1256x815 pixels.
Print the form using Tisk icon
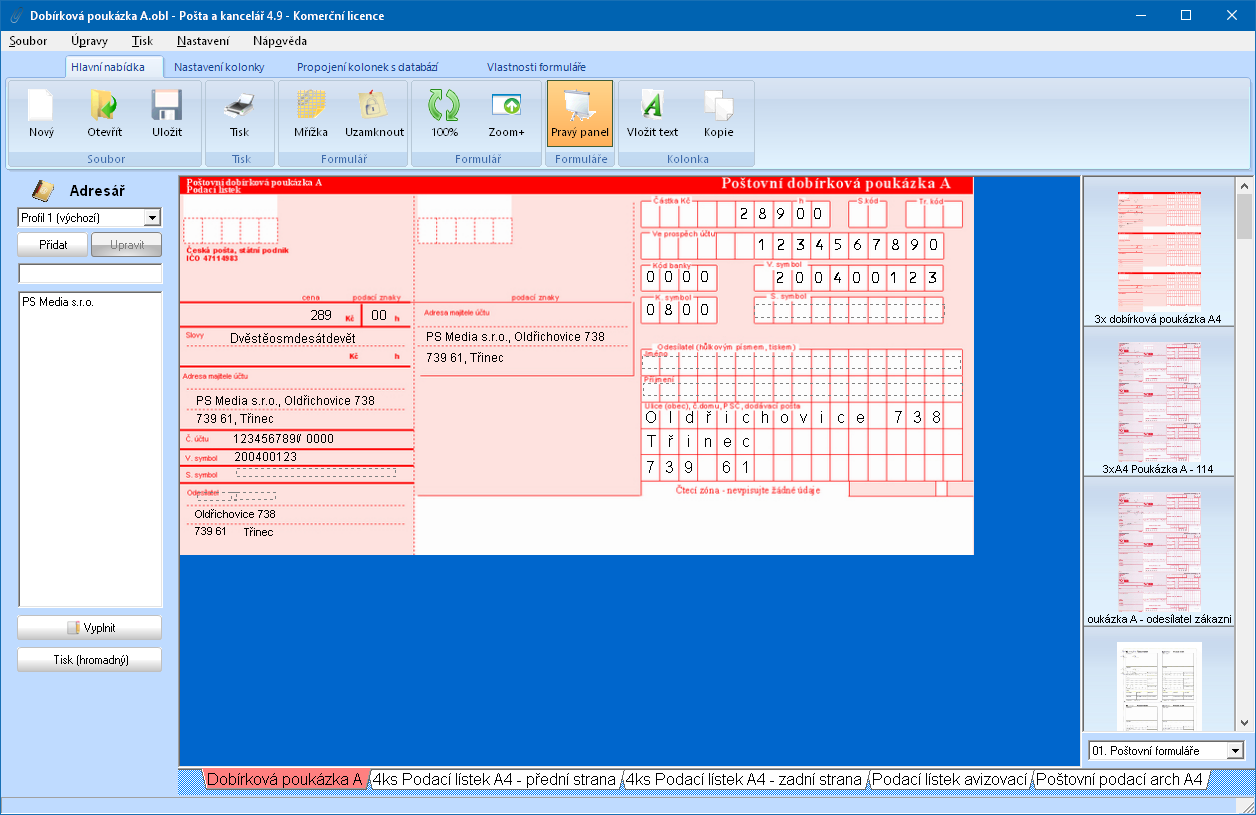[x=239, y=113]
